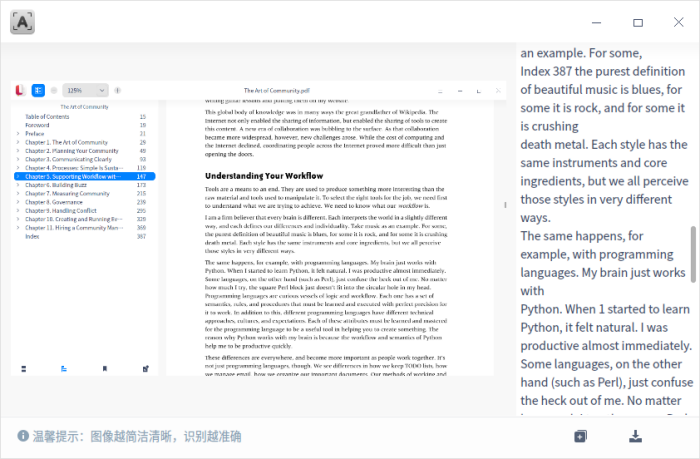Click the zoom-in plus icon in the preview
The image size is (700, 459).
tap(117, 90)
